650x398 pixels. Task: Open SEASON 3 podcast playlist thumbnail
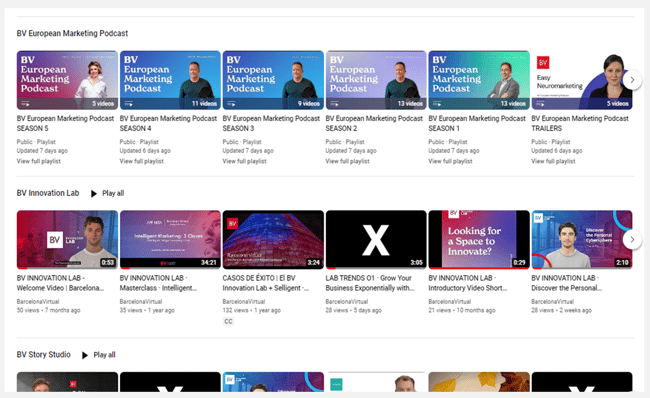pyautogui.click(x=273, y=80)
